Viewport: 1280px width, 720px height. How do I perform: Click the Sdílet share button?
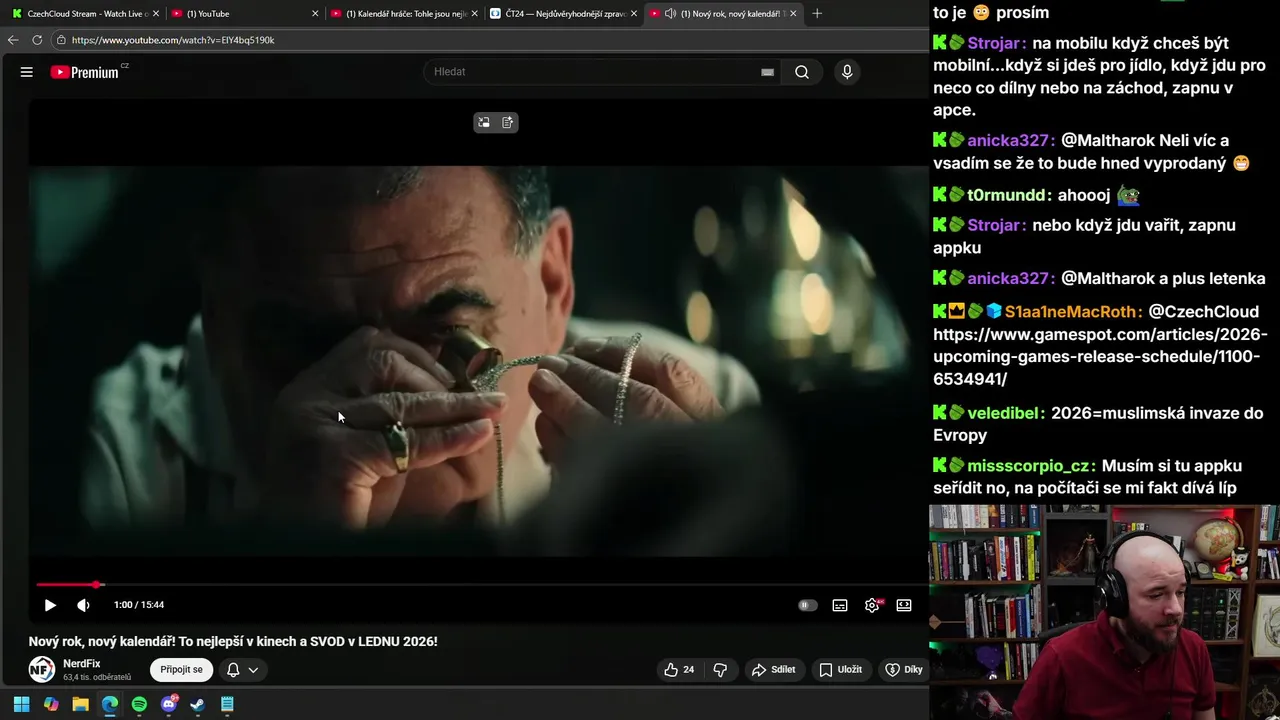(774, 670)
